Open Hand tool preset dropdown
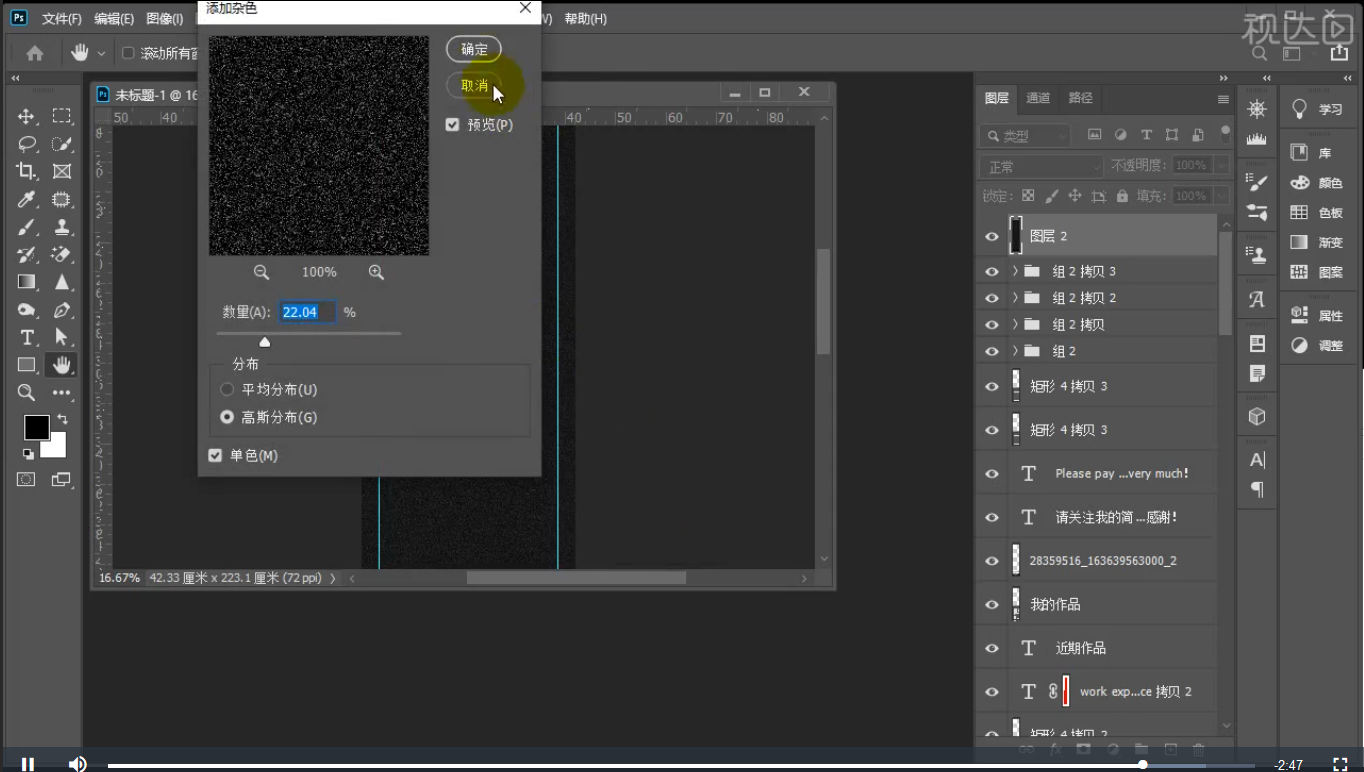Viewport: 1364px width, 772px height. (101, 53)
